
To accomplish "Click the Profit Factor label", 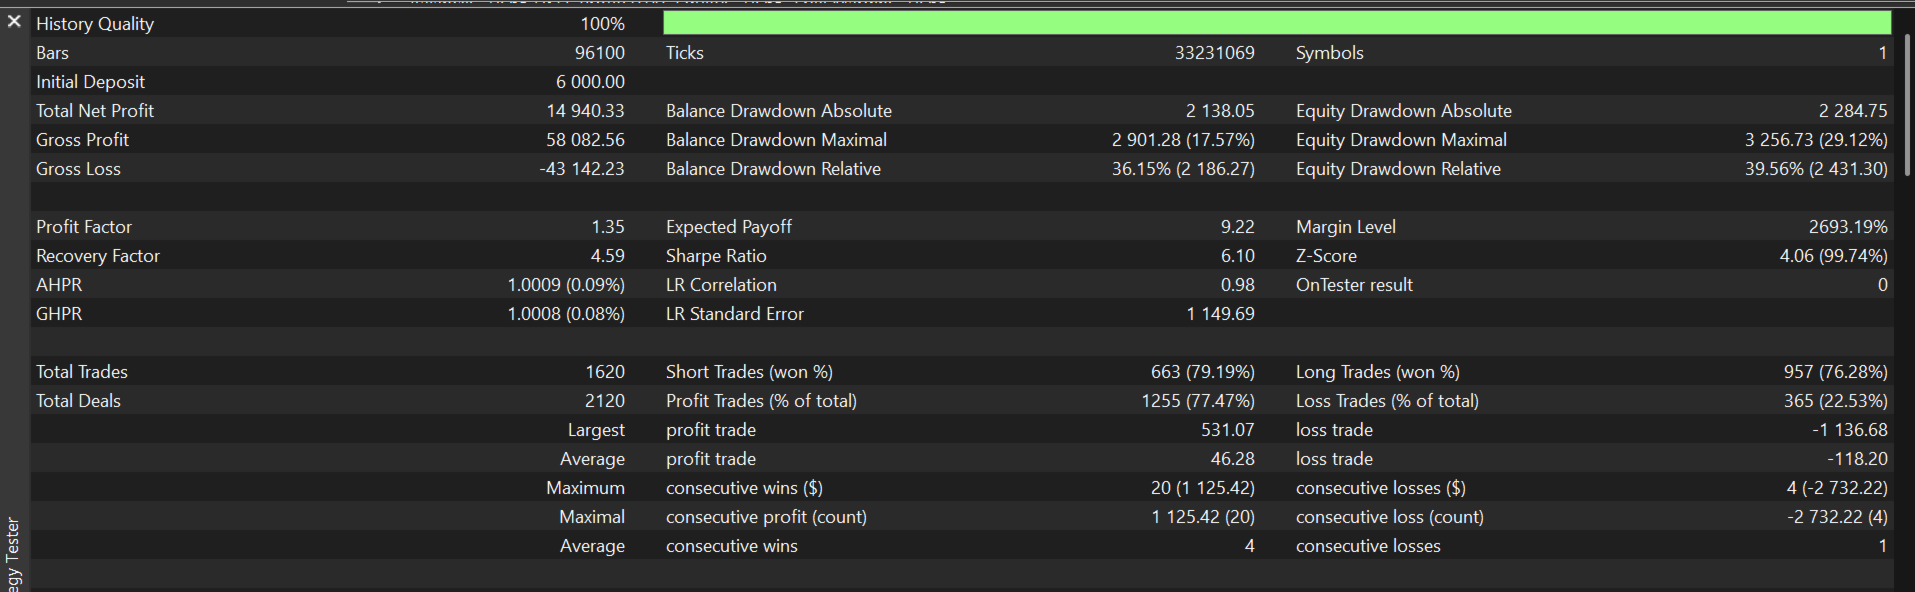I will point(84,227).
